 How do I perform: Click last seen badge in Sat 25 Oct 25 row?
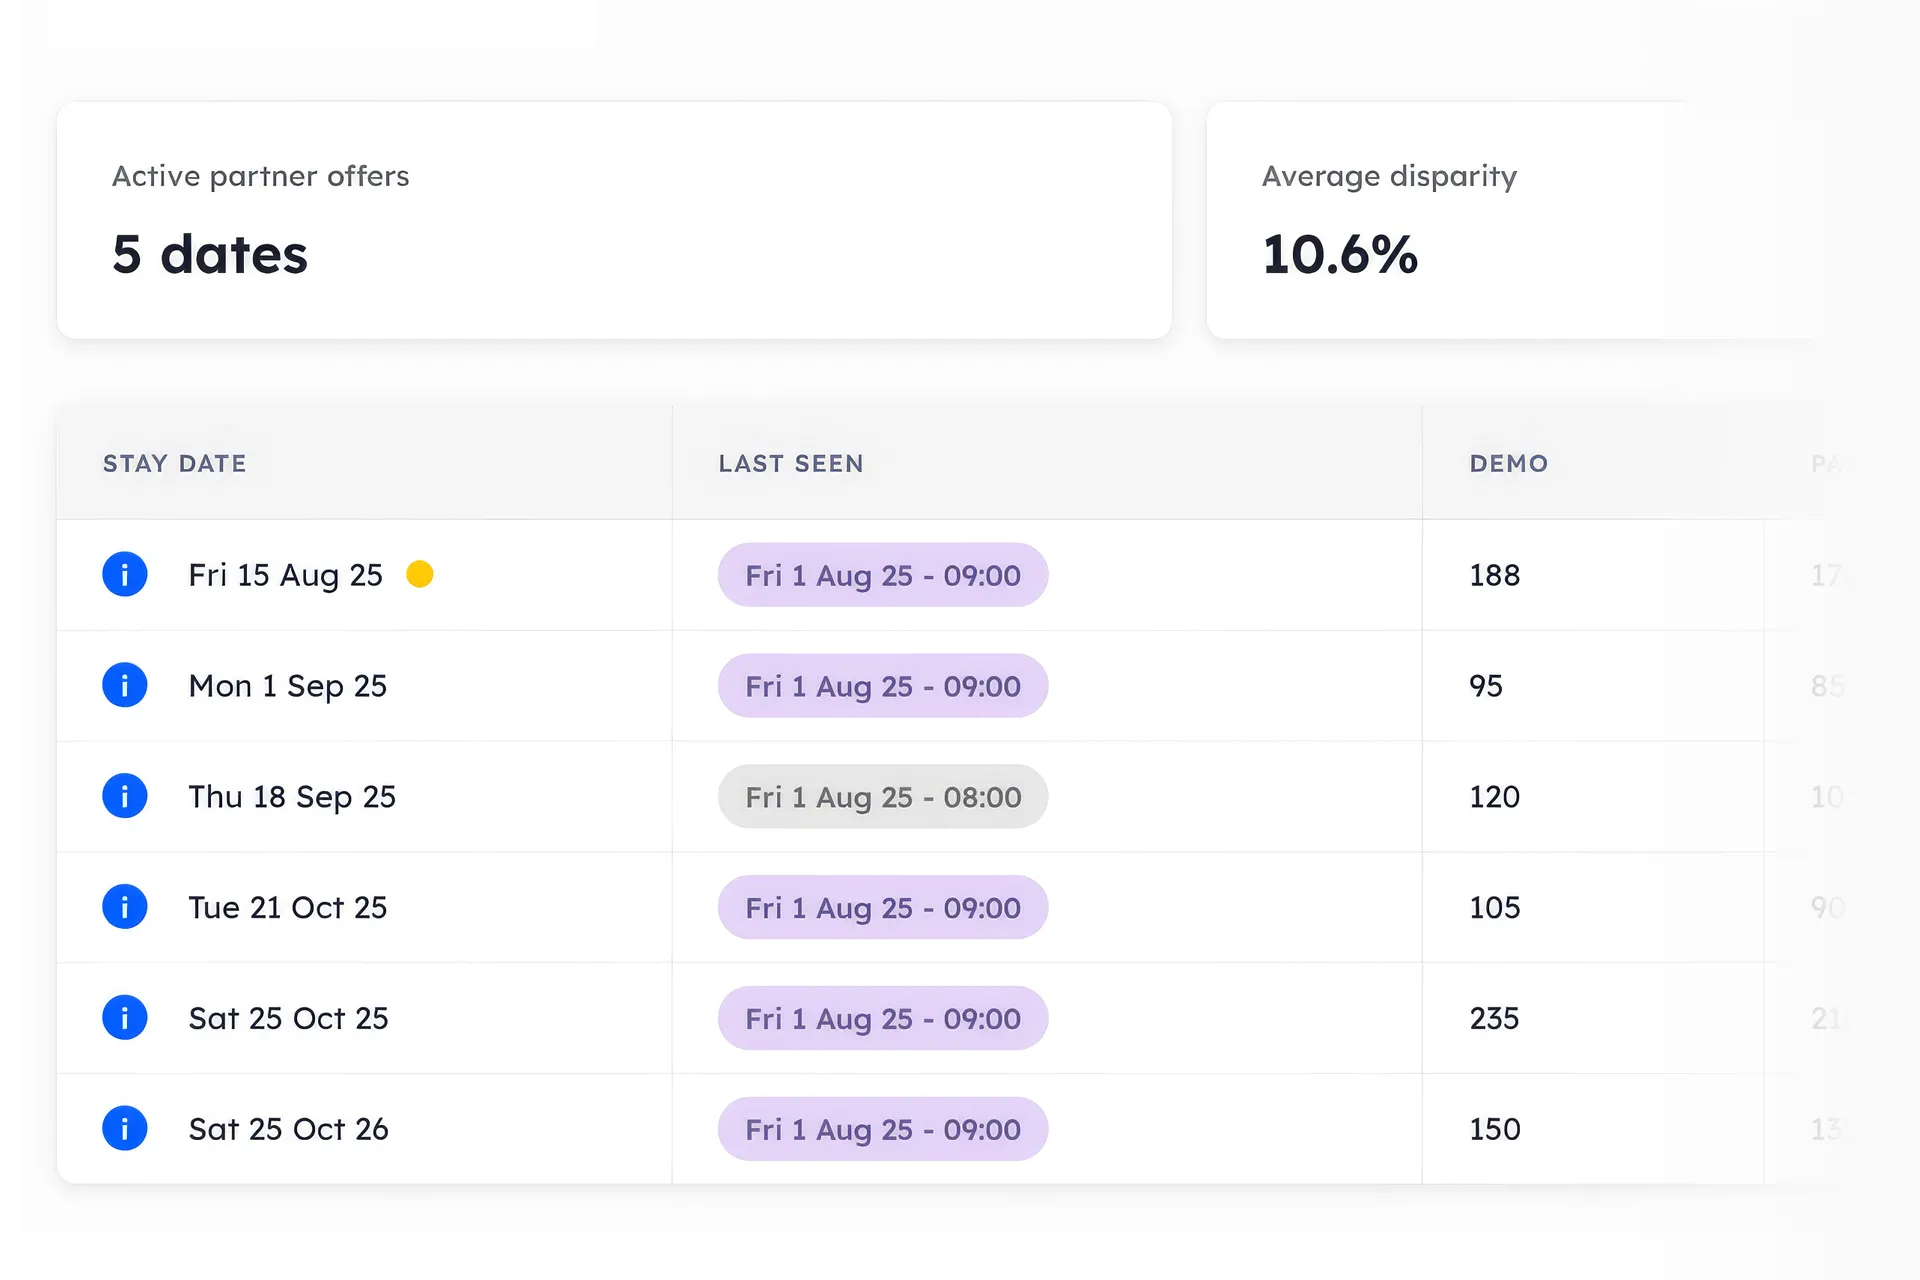(x=883, y=1018)
